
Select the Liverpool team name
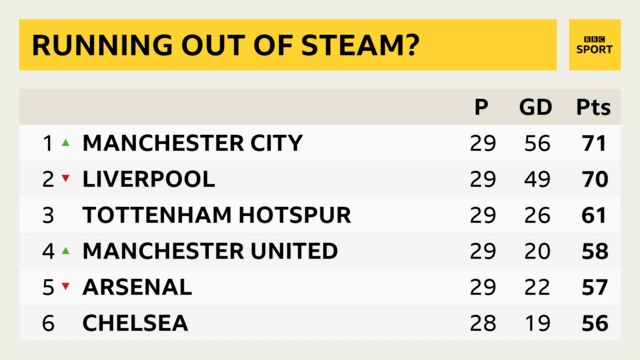coord(149,179)
